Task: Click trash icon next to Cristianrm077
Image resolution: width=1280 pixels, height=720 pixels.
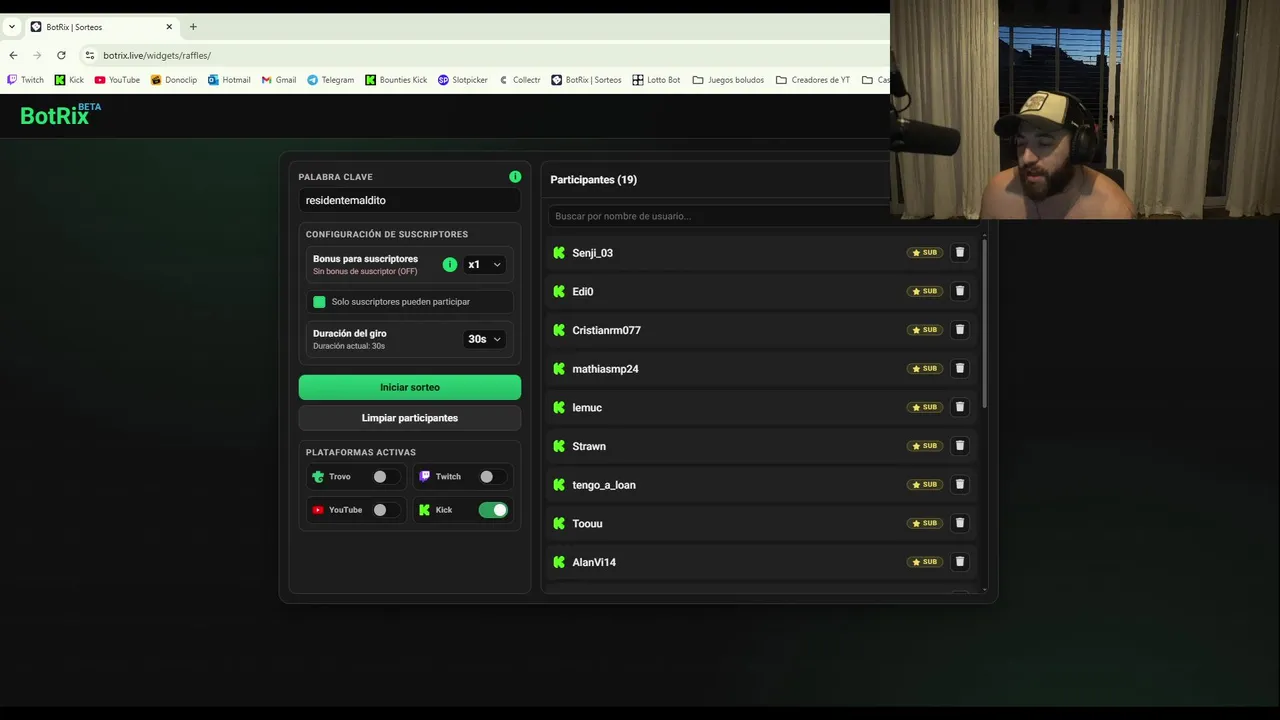Action: [959, 330]
